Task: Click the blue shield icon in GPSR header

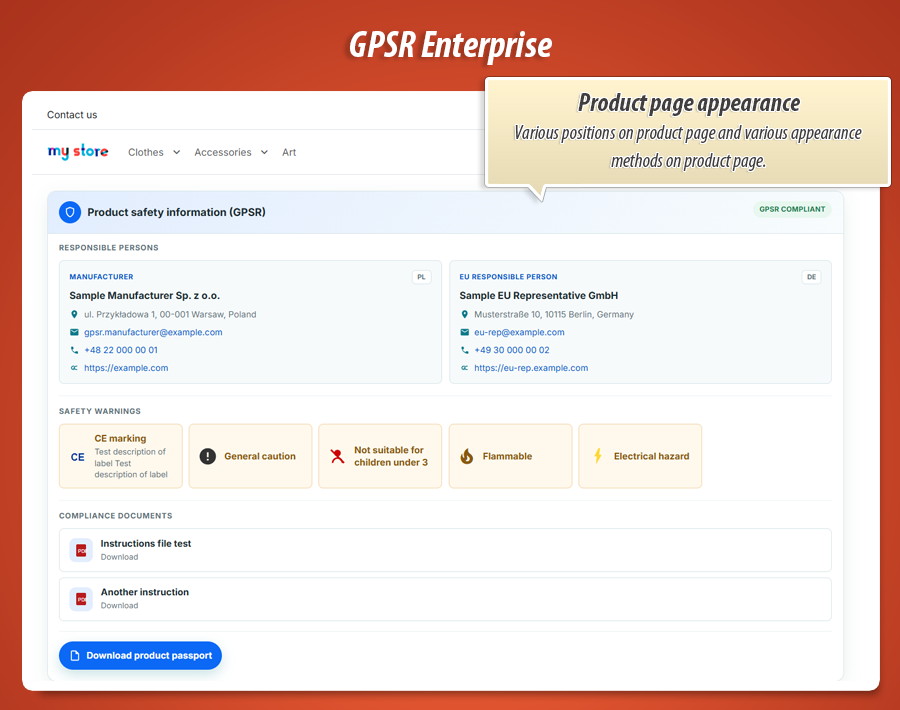Action: click(70, 212)
